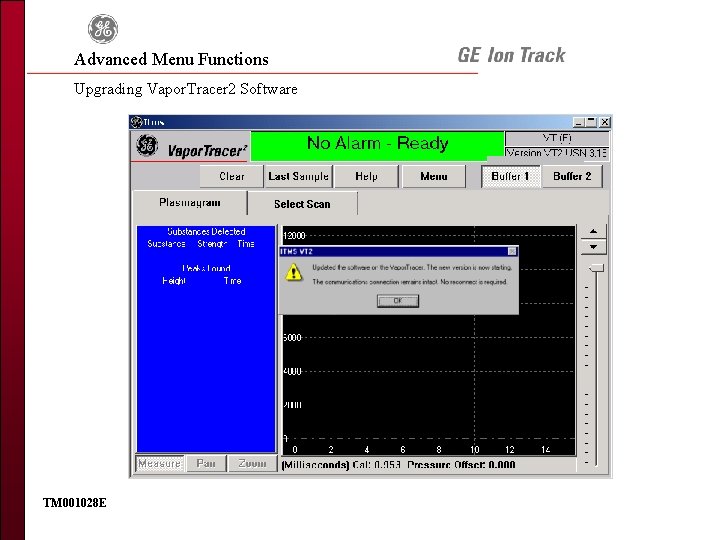720x540 pixels.
Task: Click the vertical slider thumb at right
Action: [x=596, y=268]
